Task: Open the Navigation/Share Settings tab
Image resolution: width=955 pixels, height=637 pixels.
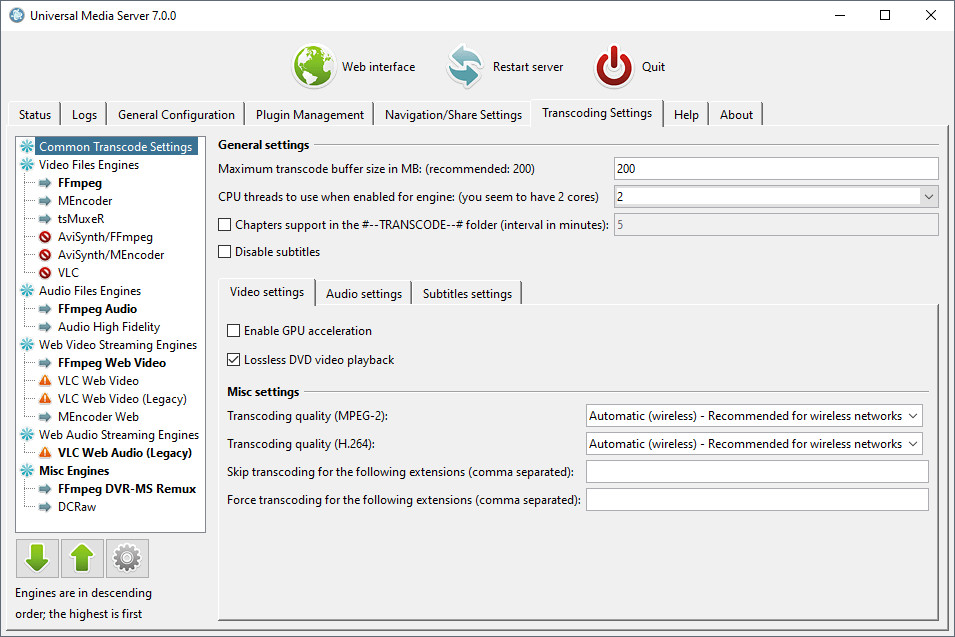Action: (x=452, y=113)
